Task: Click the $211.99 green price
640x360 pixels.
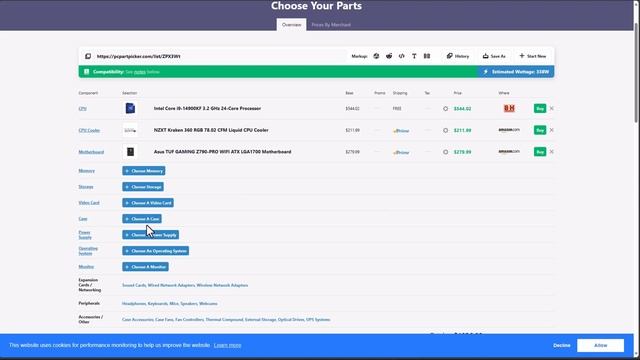Action: (462, 130)
